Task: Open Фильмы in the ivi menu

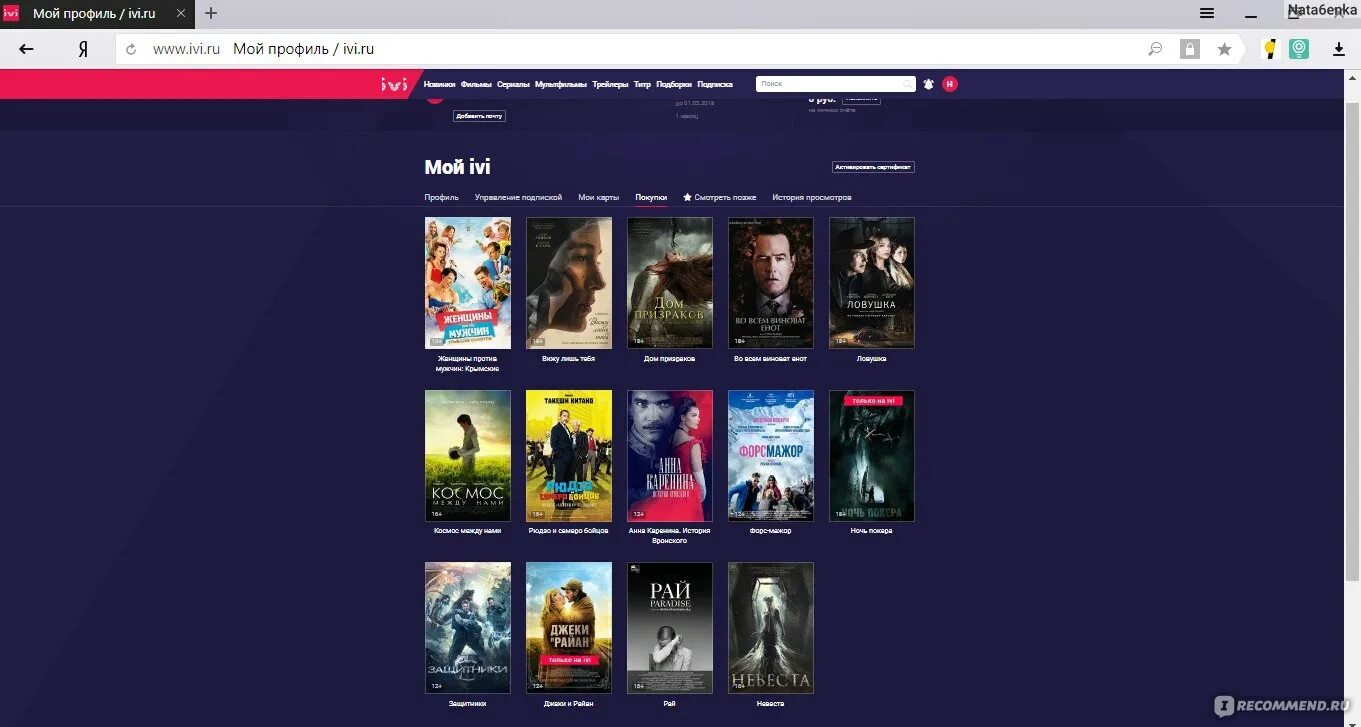Action: 476,85
